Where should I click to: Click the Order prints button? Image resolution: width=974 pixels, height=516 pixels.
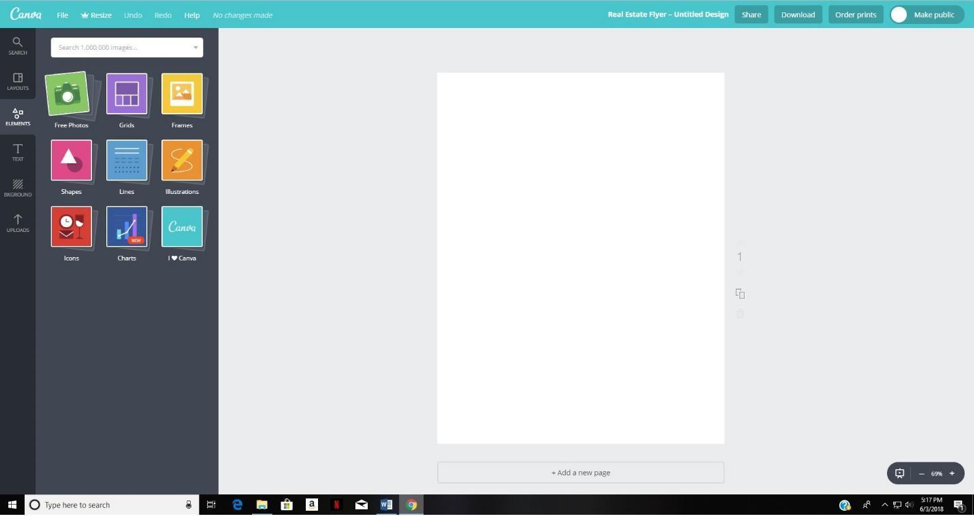[855, 15]
